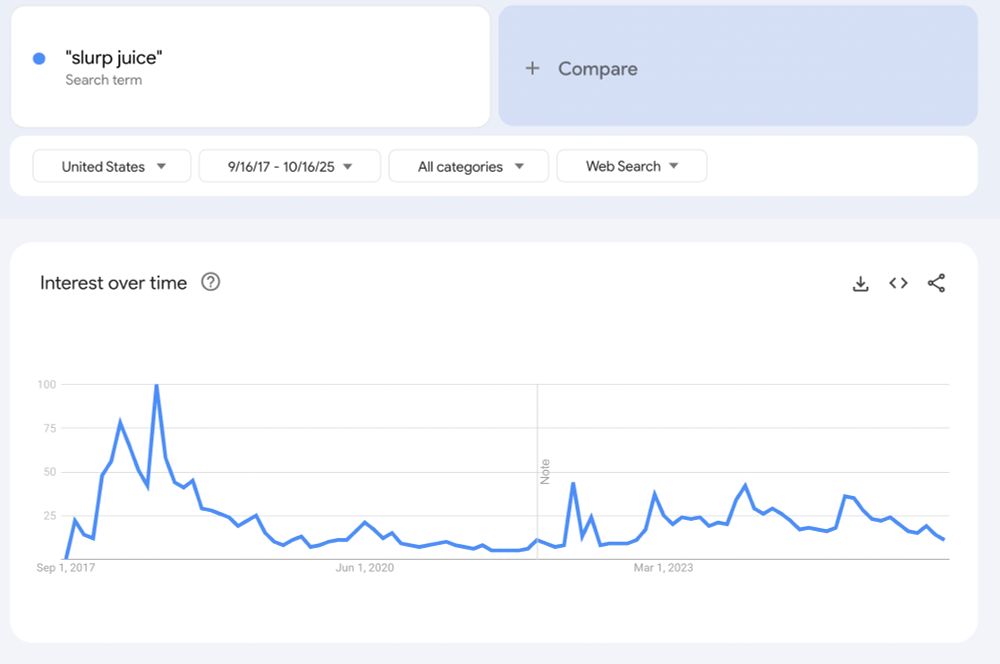Expand the 9/16/17 - 10/16/25 date range
The height and width of the screenshot is (664, 1000).
point(290,166)
